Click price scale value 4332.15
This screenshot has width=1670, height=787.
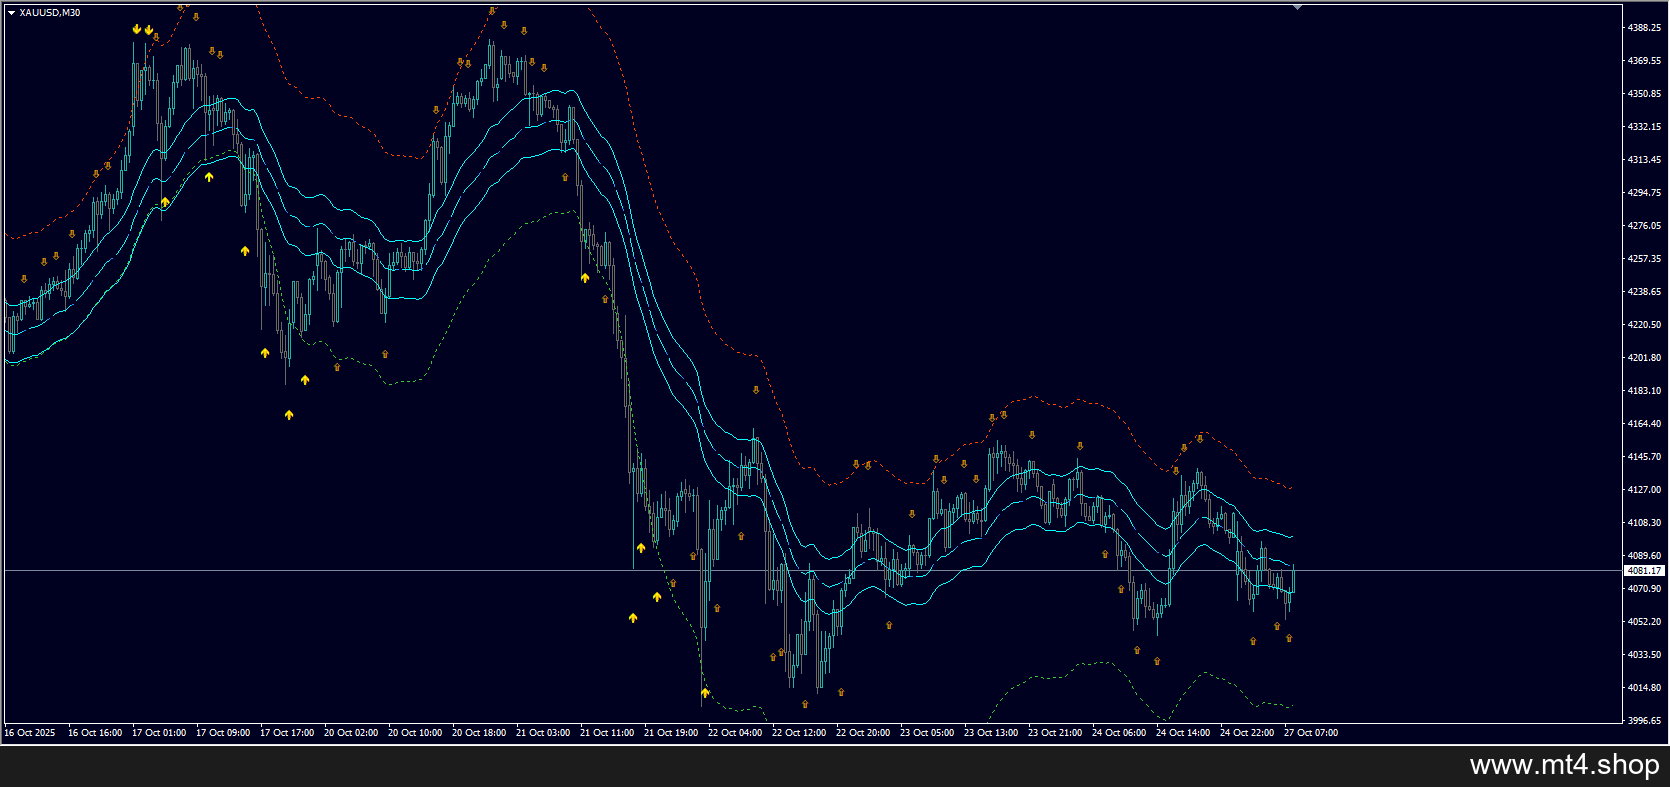(x=1644, y=127)
